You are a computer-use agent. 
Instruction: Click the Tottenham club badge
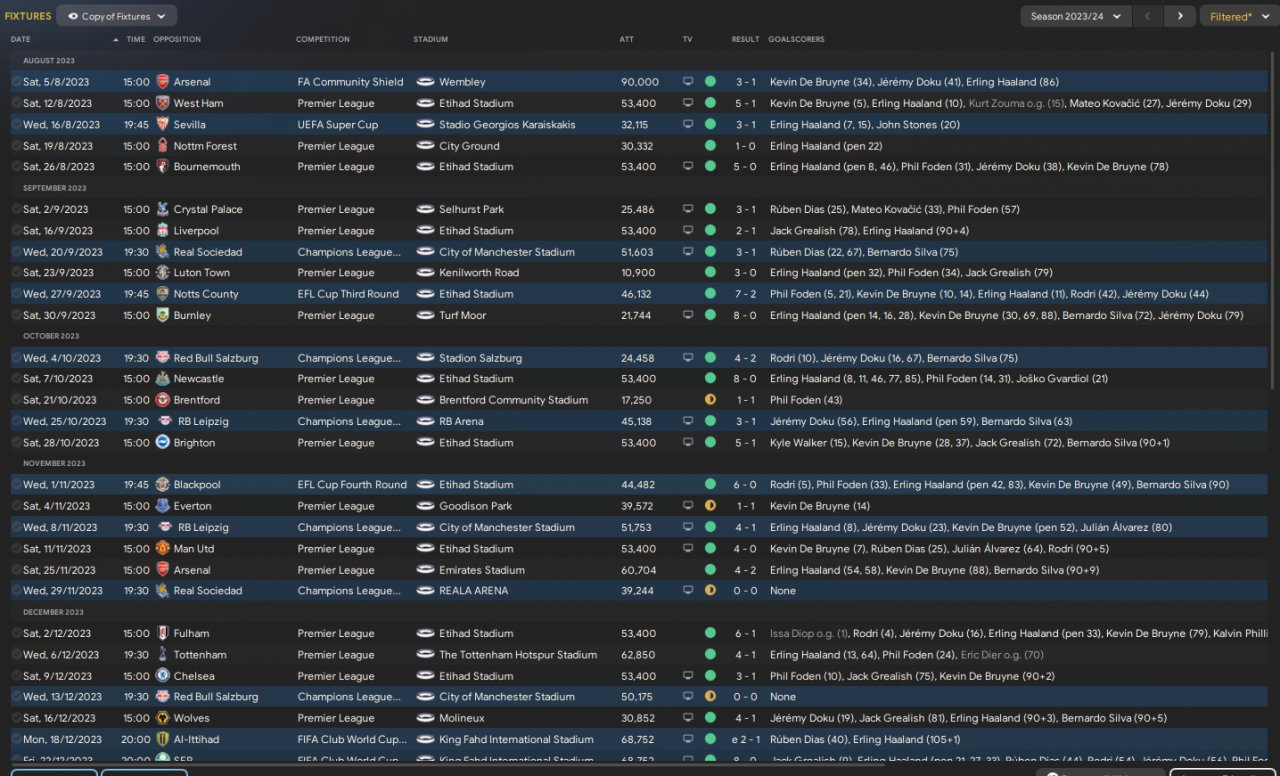pos(162,654)
